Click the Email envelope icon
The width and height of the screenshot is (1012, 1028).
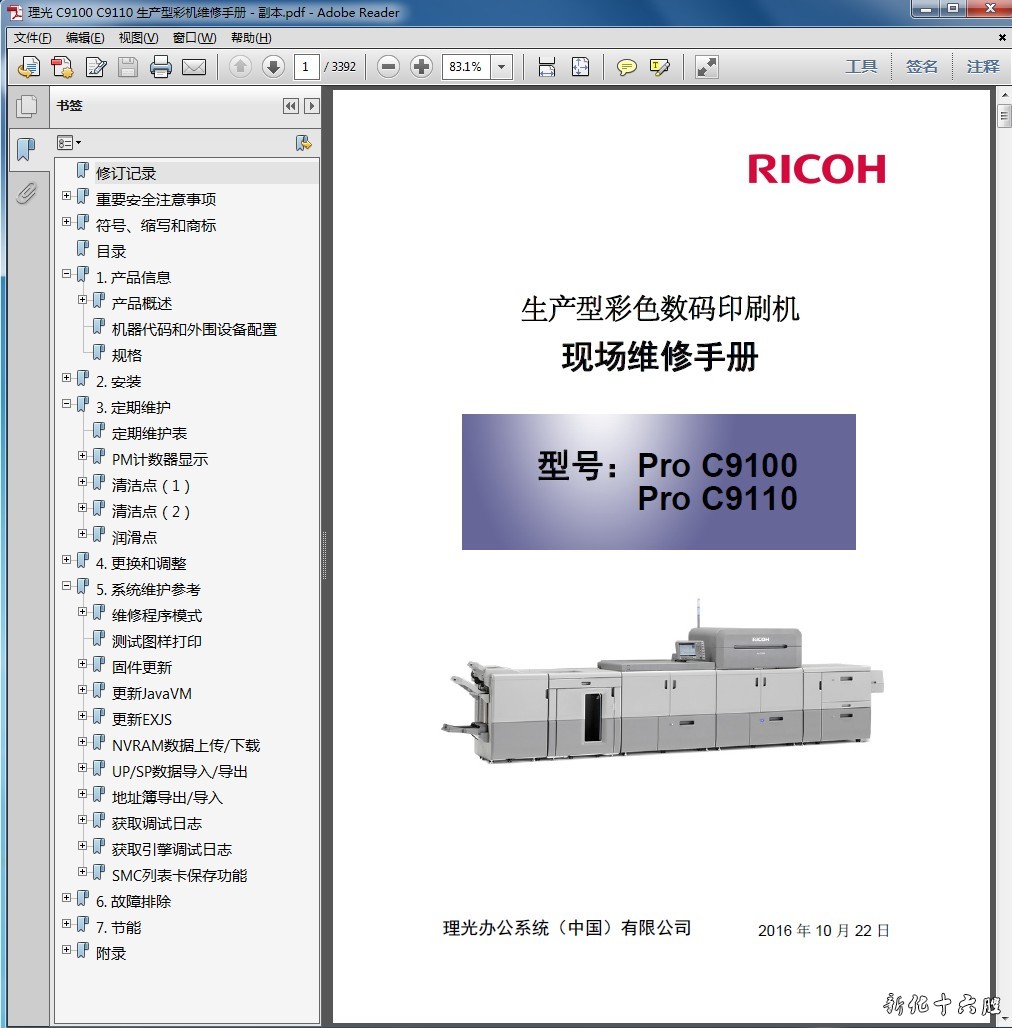tap(194, 67)
